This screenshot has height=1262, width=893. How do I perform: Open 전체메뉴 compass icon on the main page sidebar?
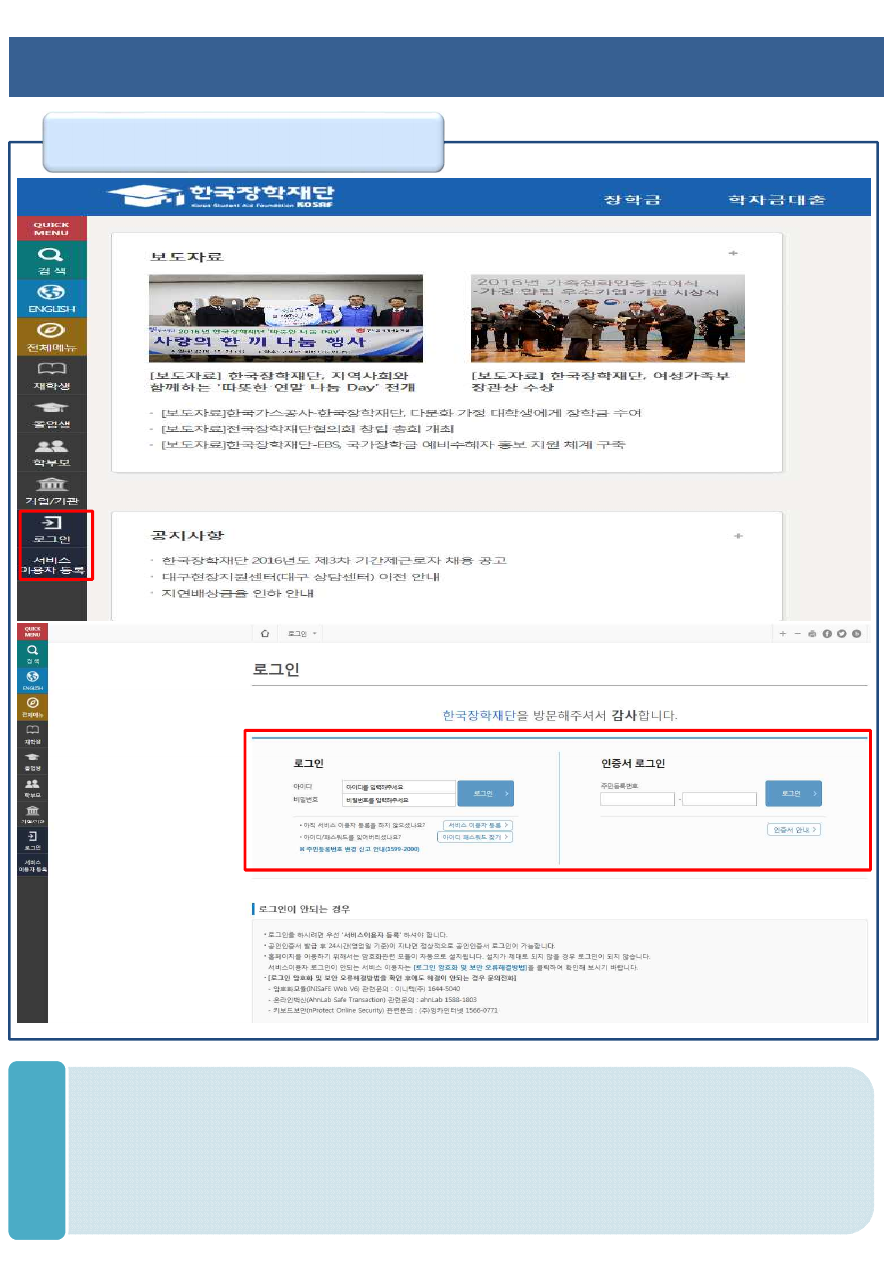52,337
